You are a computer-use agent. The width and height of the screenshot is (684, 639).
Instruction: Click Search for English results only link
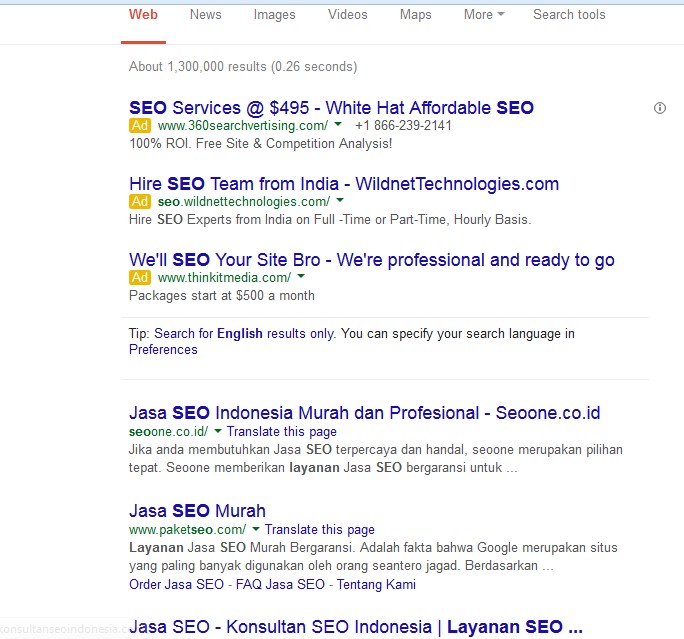(245, 334)
